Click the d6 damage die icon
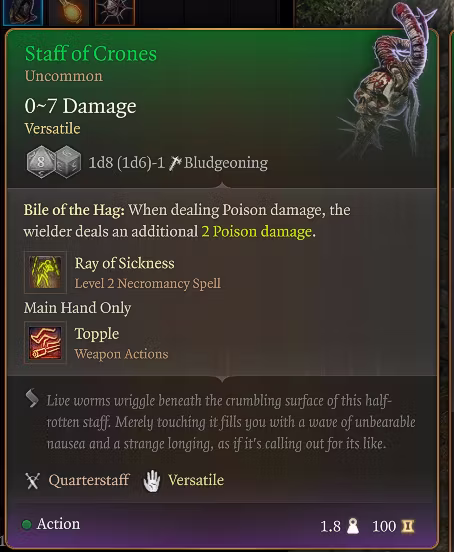 [x=68, y=162]
